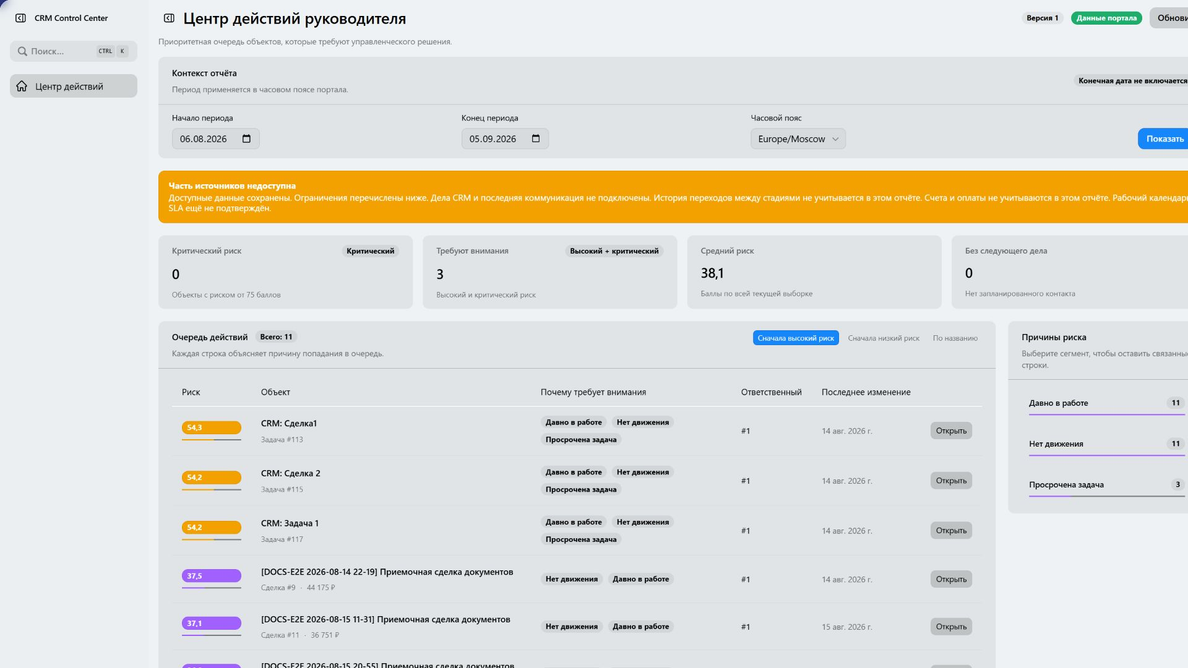Click DOCS-E2E 2026-08-15 11-31 deal title

pos(386,620)
